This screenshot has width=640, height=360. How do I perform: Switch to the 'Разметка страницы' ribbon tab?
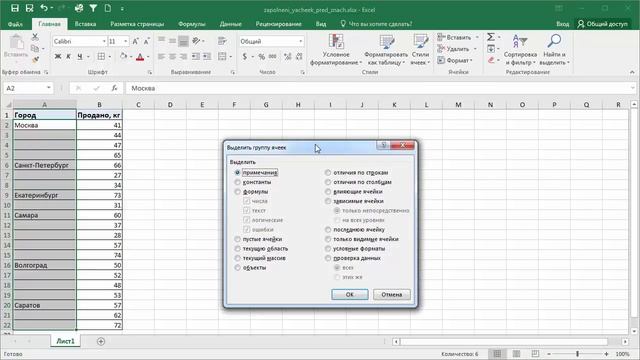[x=137, y=24]
